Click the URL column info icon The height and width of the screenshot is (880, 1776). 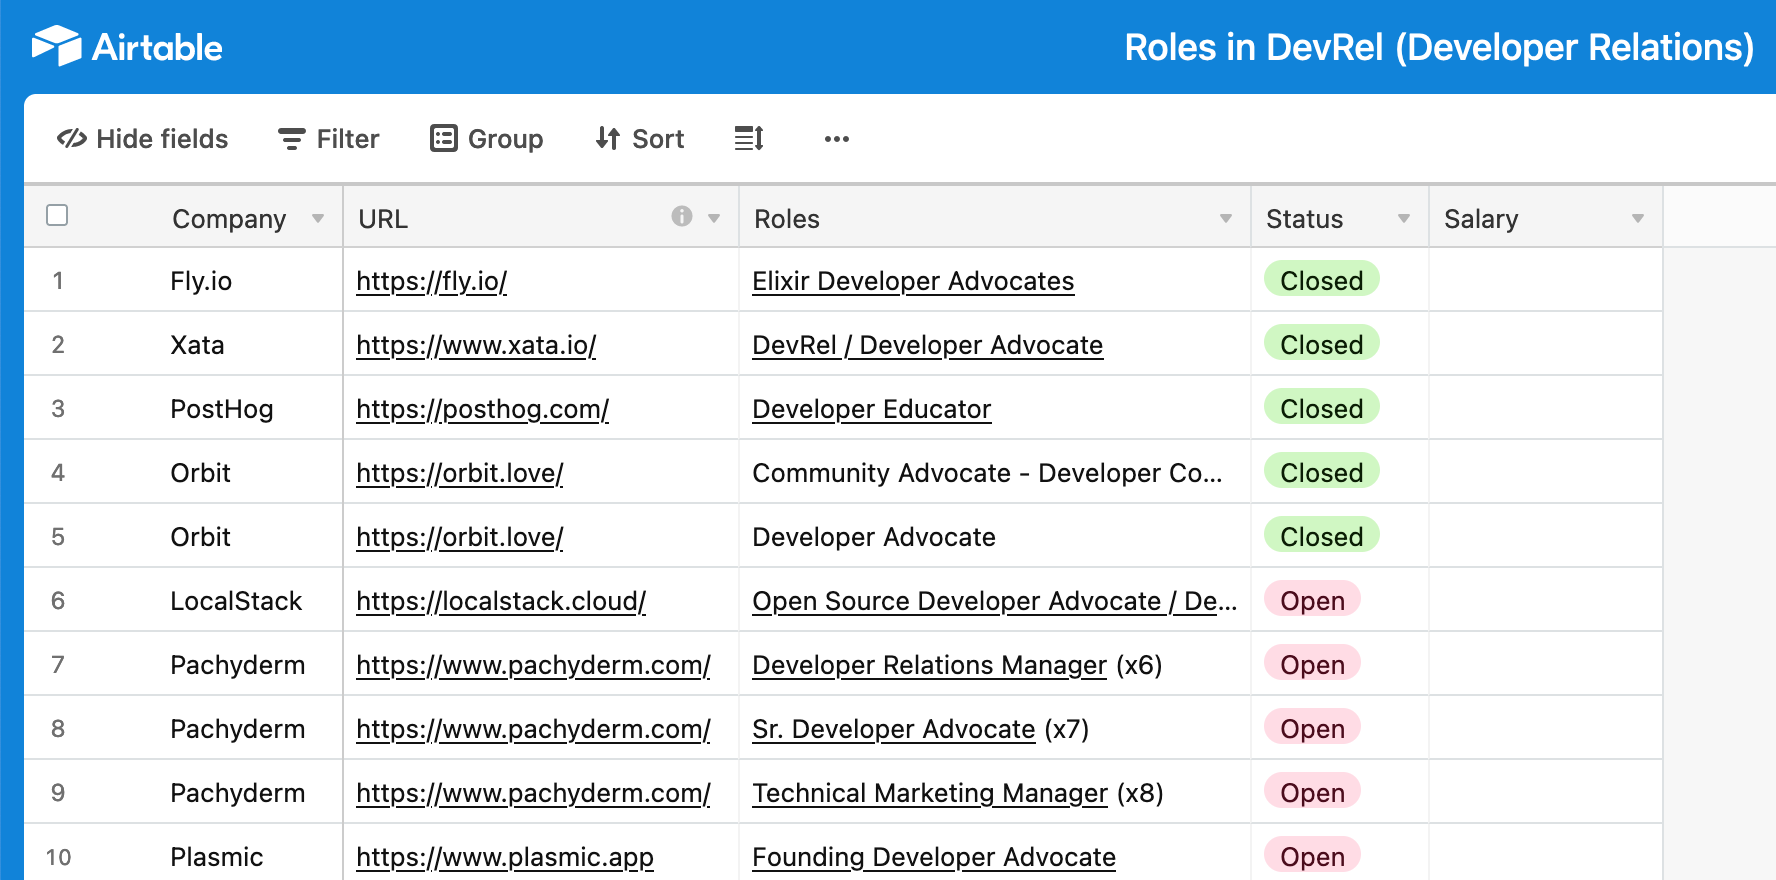click(x=682, y=216)
